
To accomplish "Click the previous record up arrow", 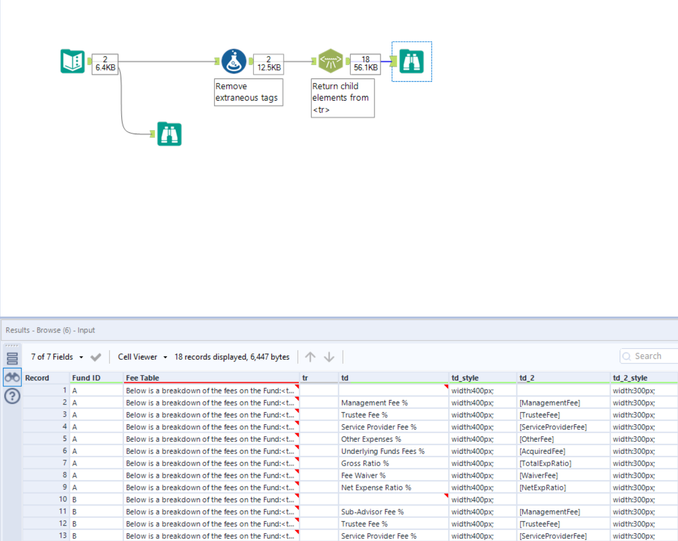I will click(310, 357).
